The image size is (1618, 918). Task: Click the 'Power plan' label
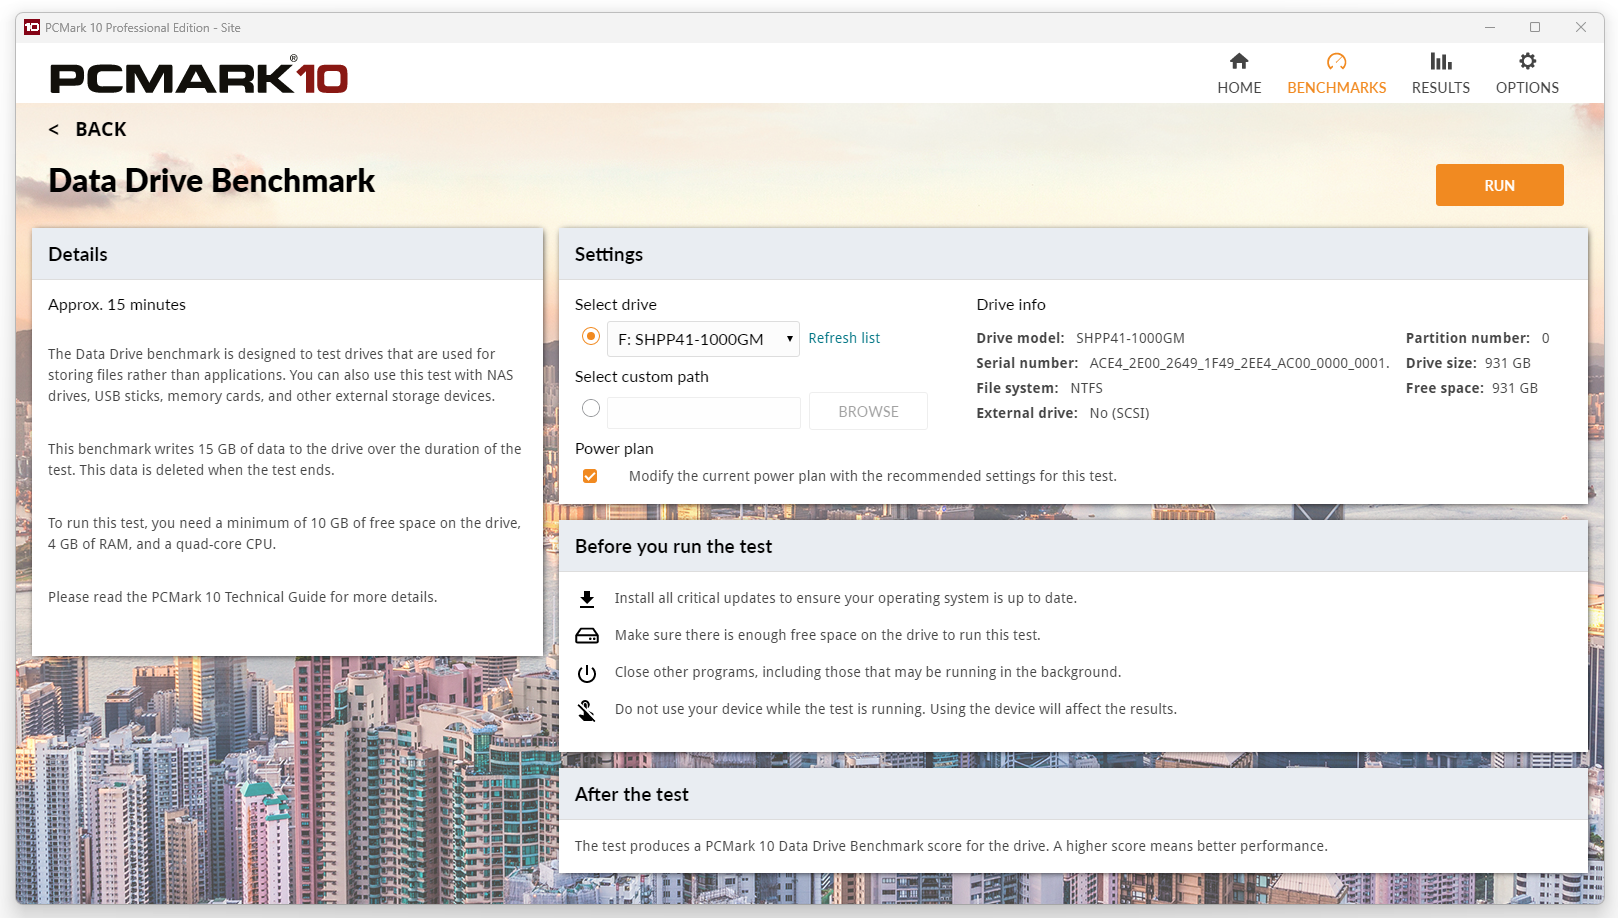point(614,449)
